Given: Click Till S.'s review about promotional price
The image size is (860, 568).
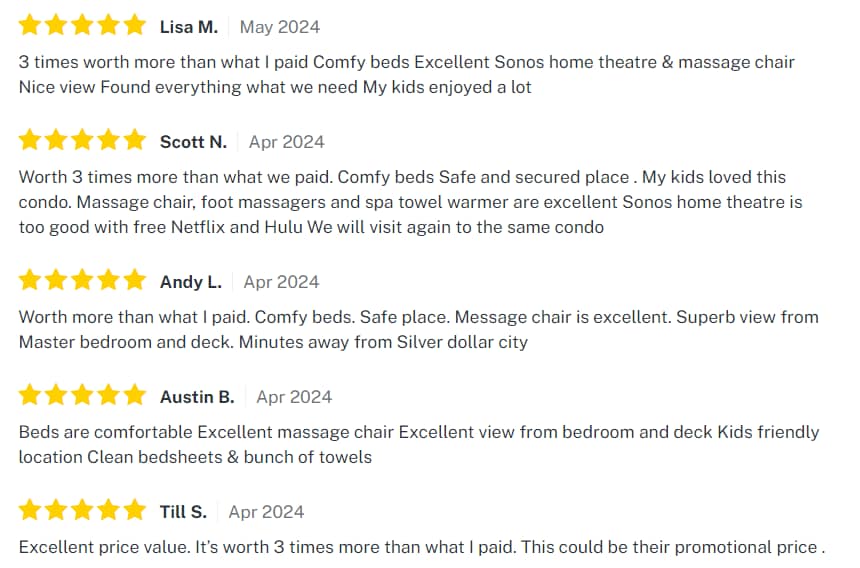Looking at the screenshot, I should point(422,547).
